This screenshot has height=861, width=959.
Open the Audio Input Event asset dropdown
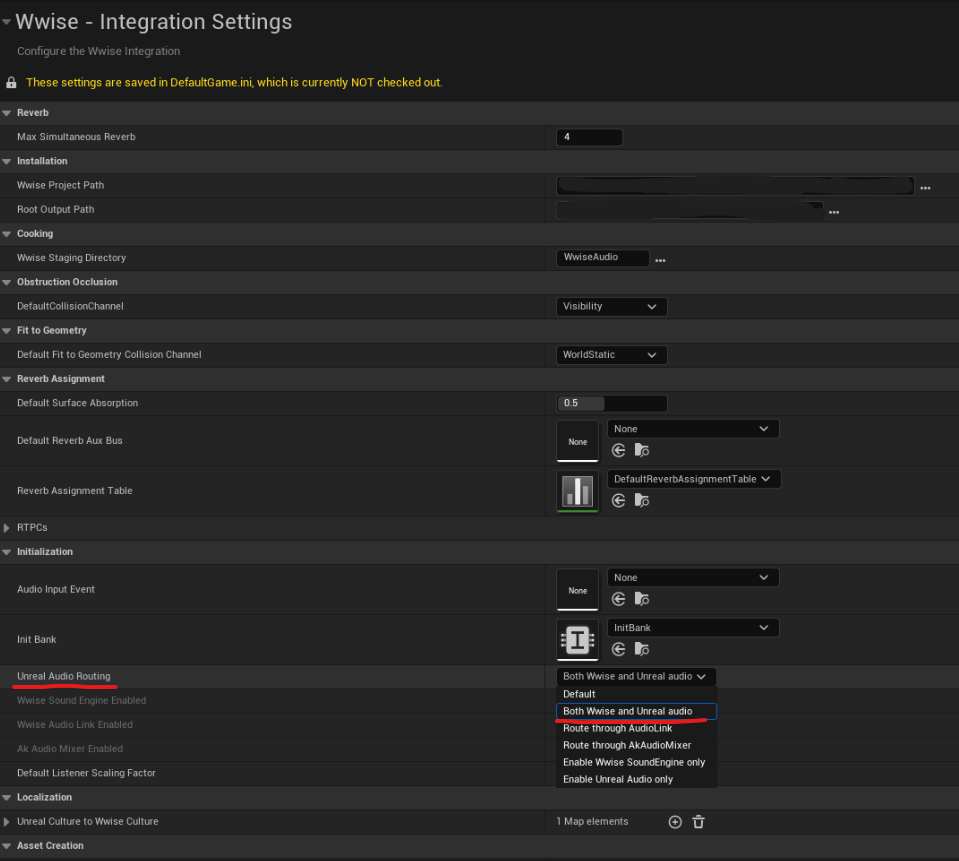pos(693,578)
